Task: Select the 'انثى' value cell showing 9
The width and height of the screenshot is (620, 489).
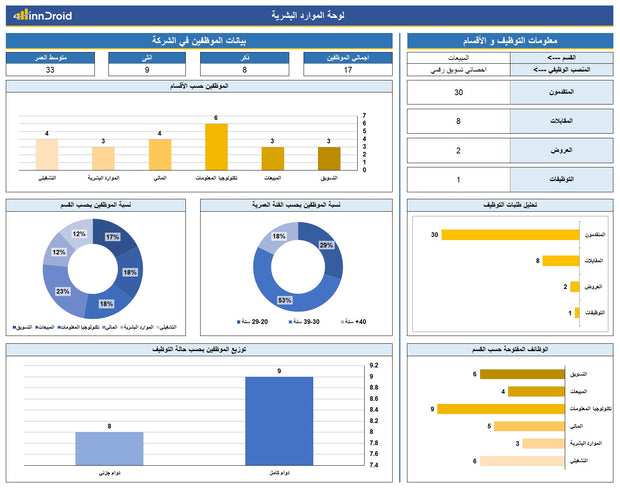Action: pos(147,70)
